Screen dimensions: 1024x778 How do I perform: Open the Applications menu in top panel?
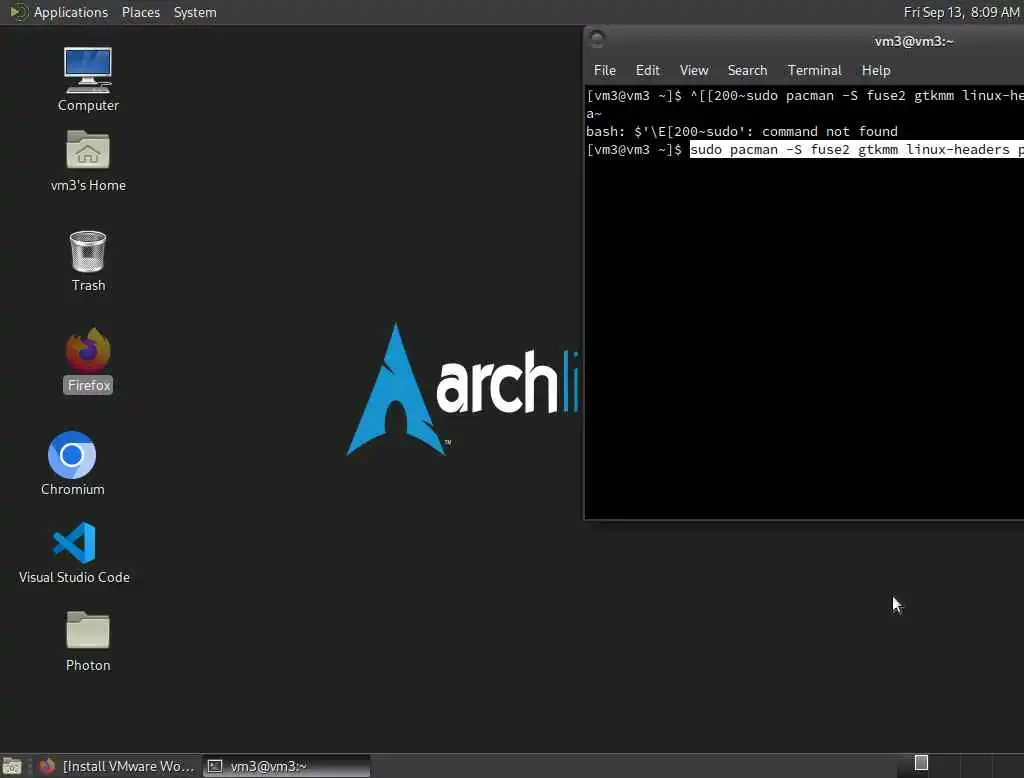pyautogui.click(x=71, y=12)
